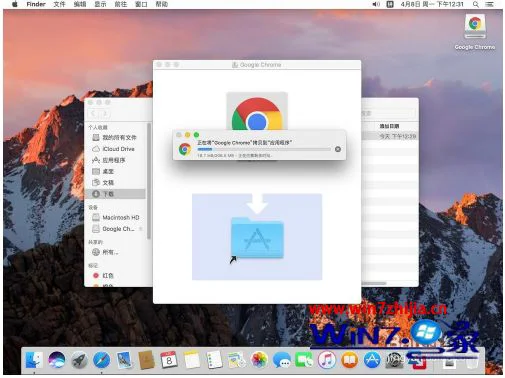Open the 帮助 menu
This screenshot has width=505, height=378.
(162, 4)
